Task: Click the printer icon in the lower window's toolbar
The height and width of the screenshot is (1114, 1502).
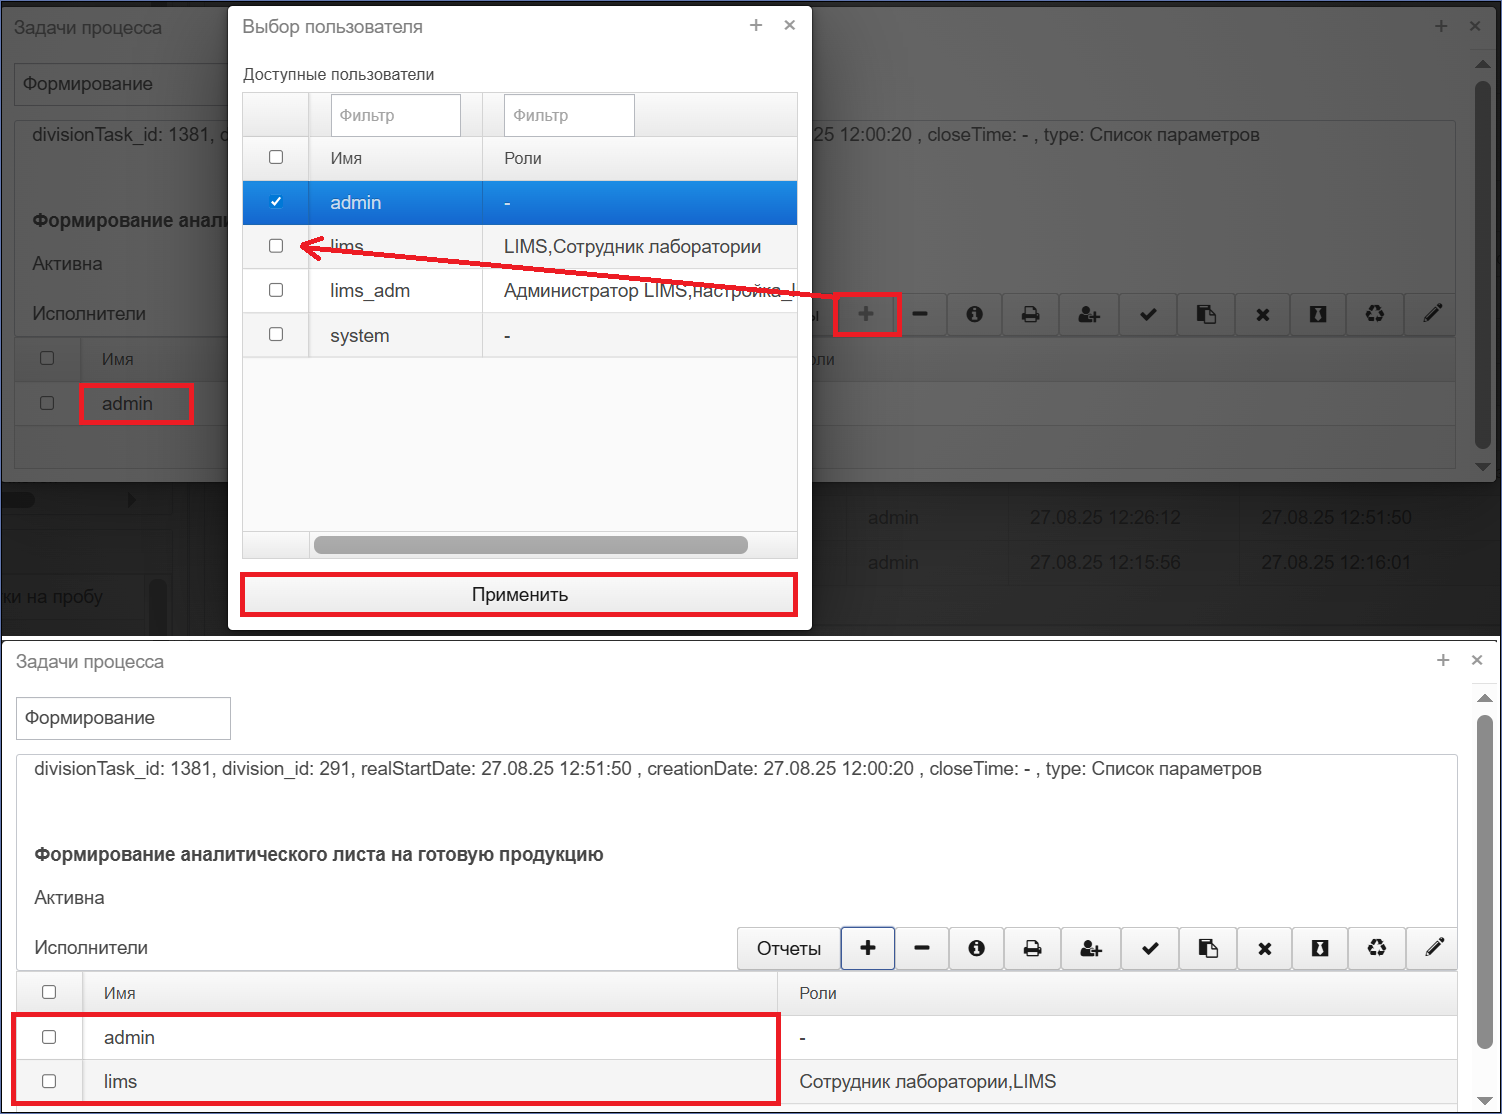Action: pos(1032,948)
